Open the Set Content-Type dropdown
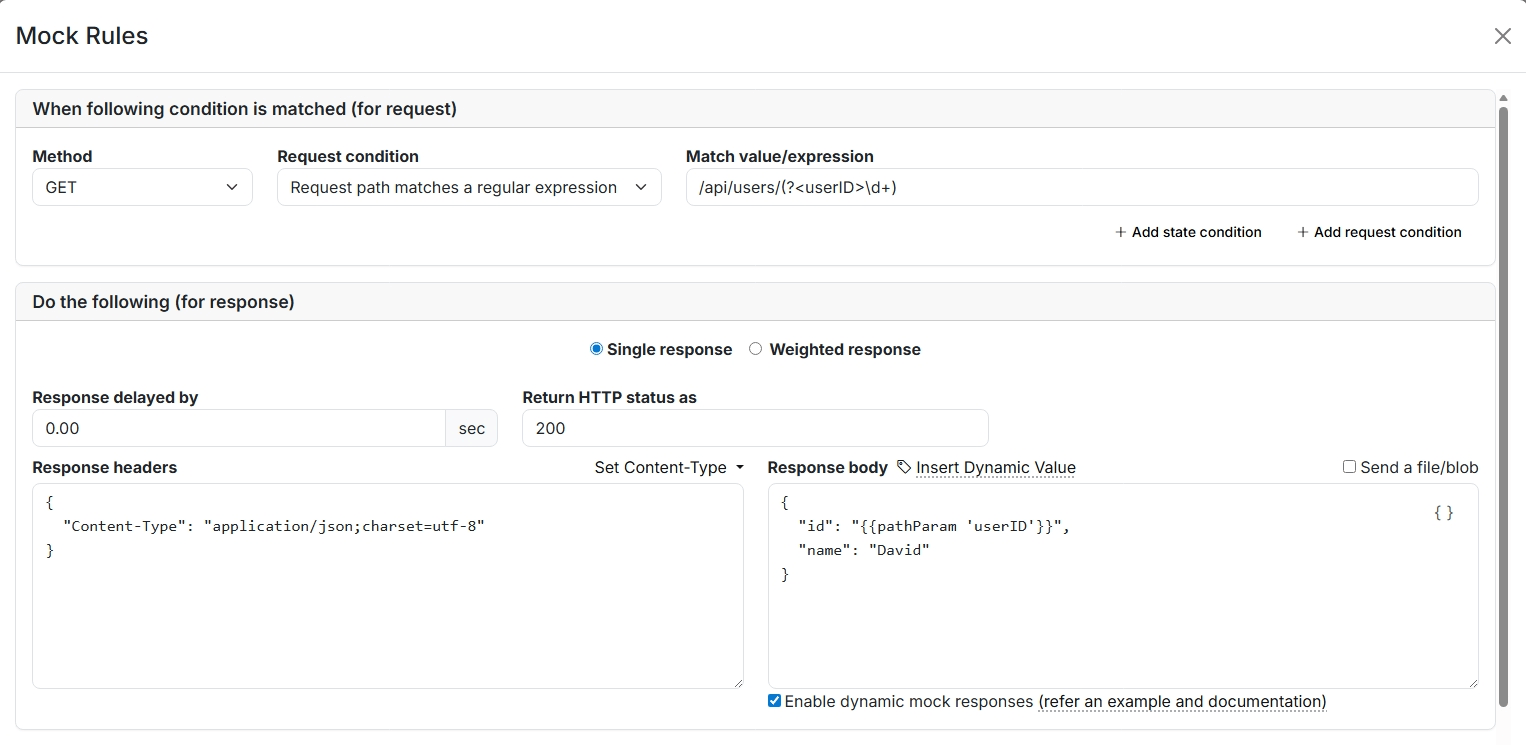1526x745 pixels. (668, 467)
